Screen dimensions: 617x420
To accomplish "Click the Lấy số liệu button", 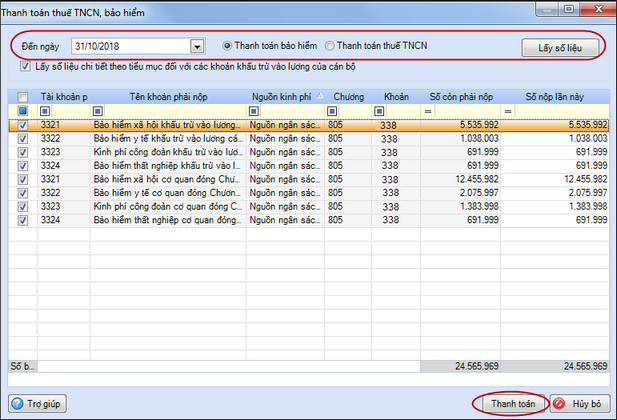I will pos(560,48).
